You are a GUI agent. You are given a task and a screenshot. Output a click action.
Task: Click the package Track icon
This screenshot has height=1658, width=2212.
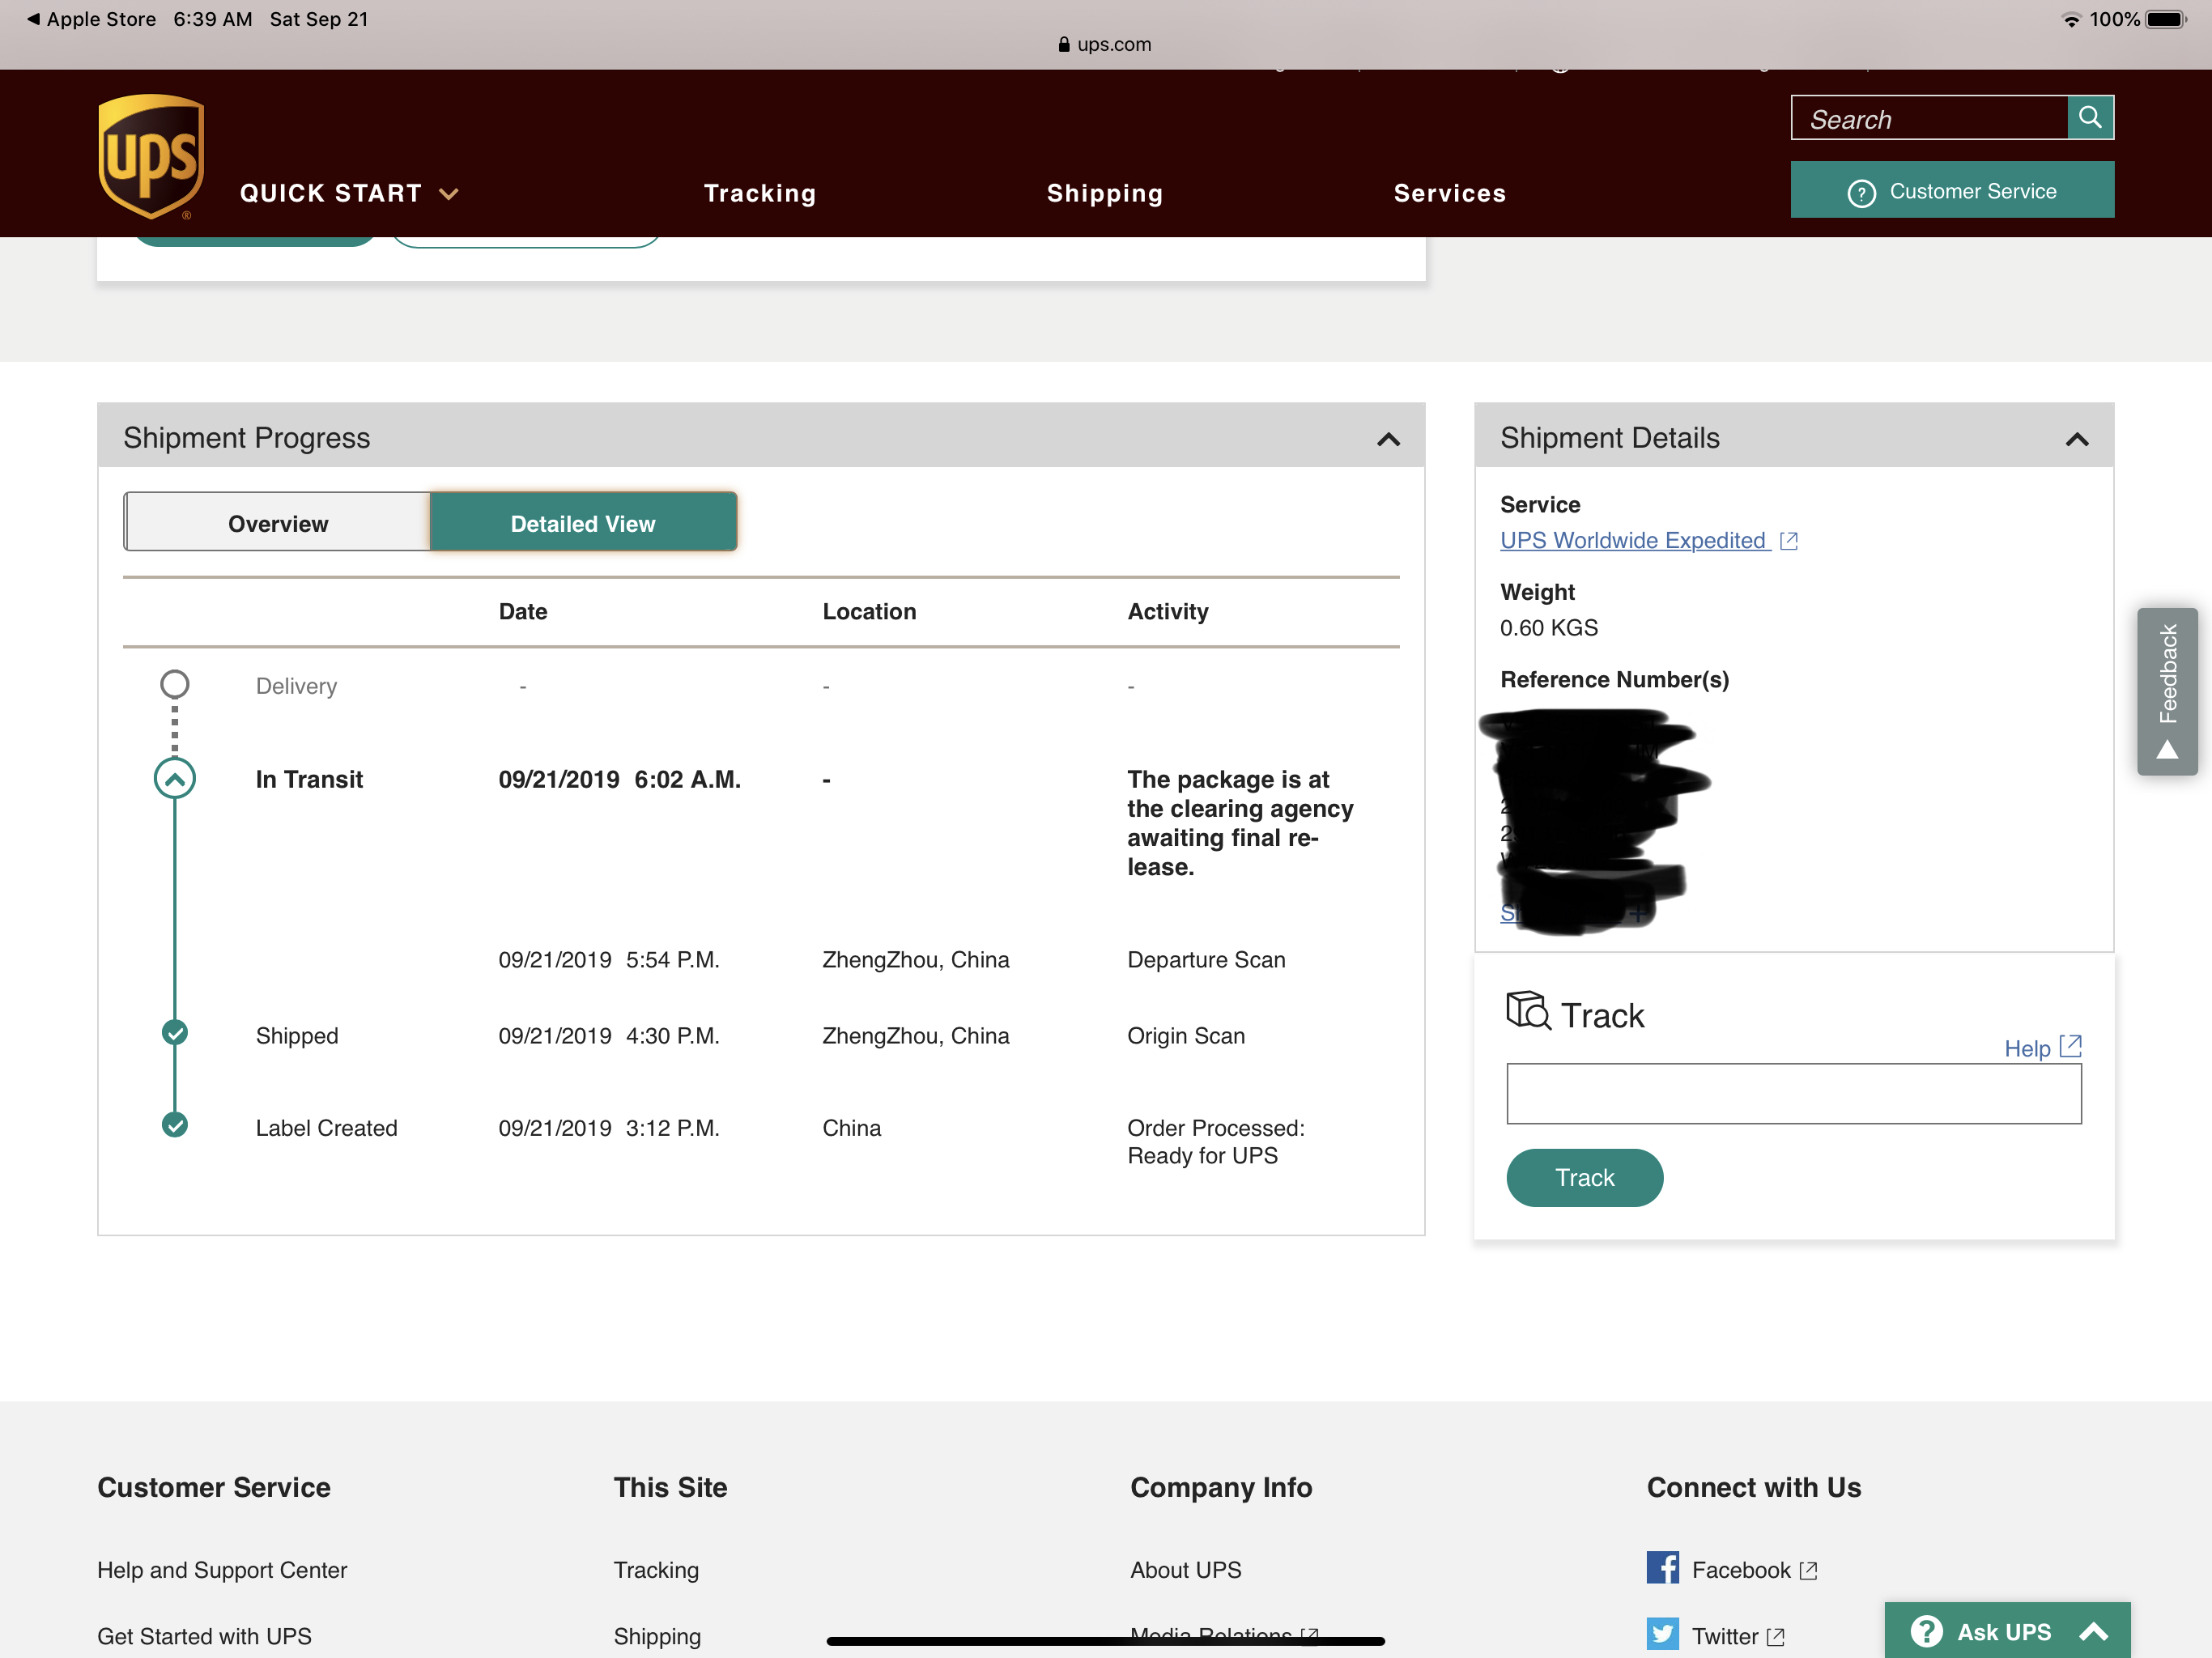click(1527, 1011)
